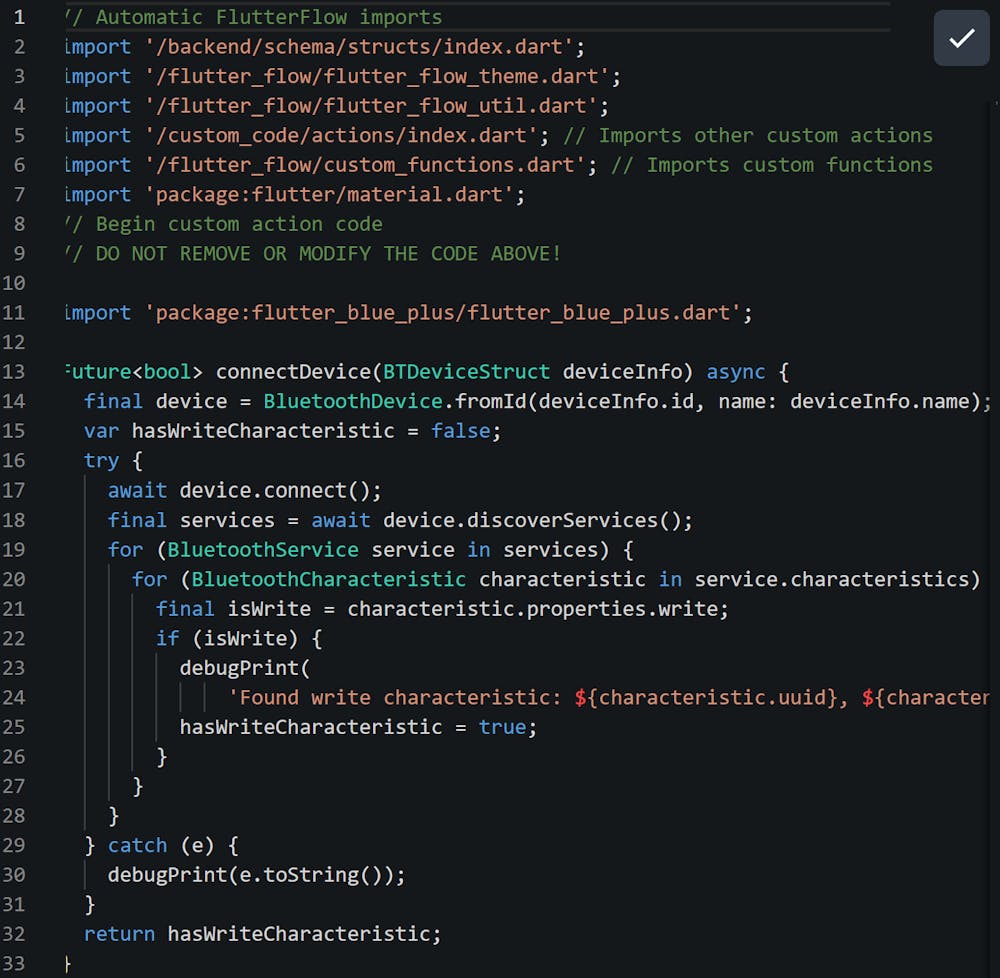This screenshot has height=978, width=1000.
Task: Click the catch keyword
Action: (137, 845)
